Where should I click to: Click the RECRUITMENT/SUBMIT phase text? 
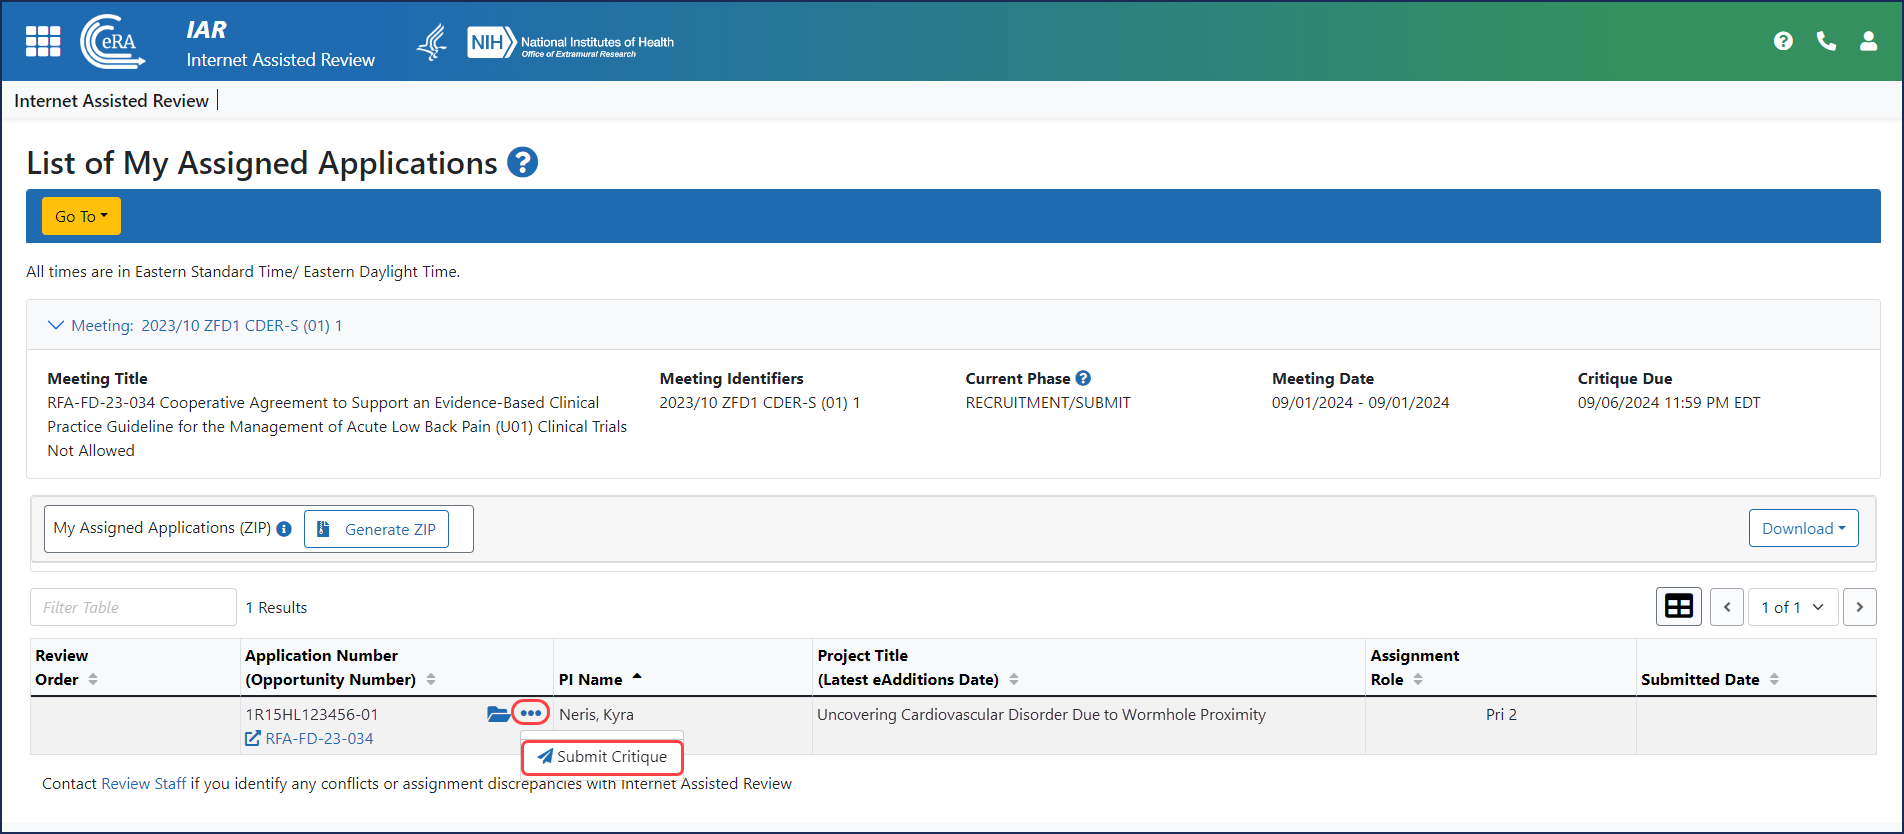(1048, 403)
